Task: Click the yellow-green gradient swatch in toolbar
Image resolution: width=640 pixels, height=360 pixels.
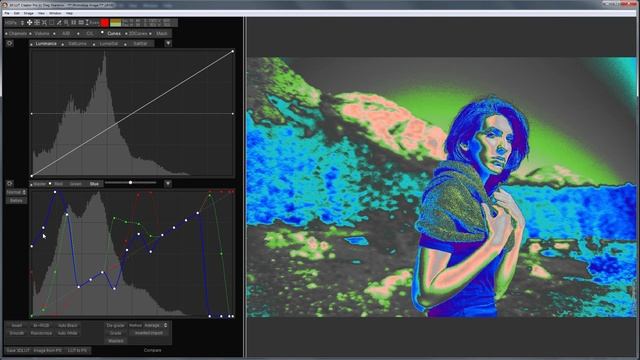Action: click(116, 23)
